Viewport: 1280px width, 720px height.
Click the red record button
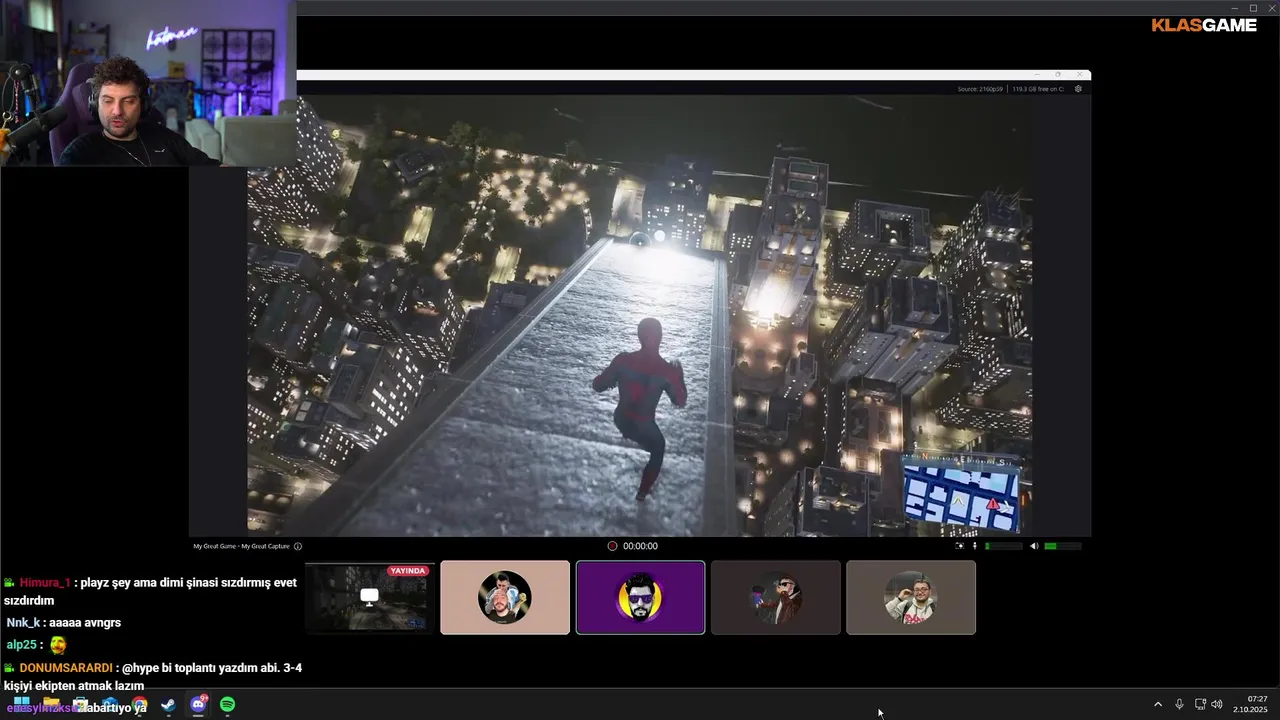coord(612,546)
